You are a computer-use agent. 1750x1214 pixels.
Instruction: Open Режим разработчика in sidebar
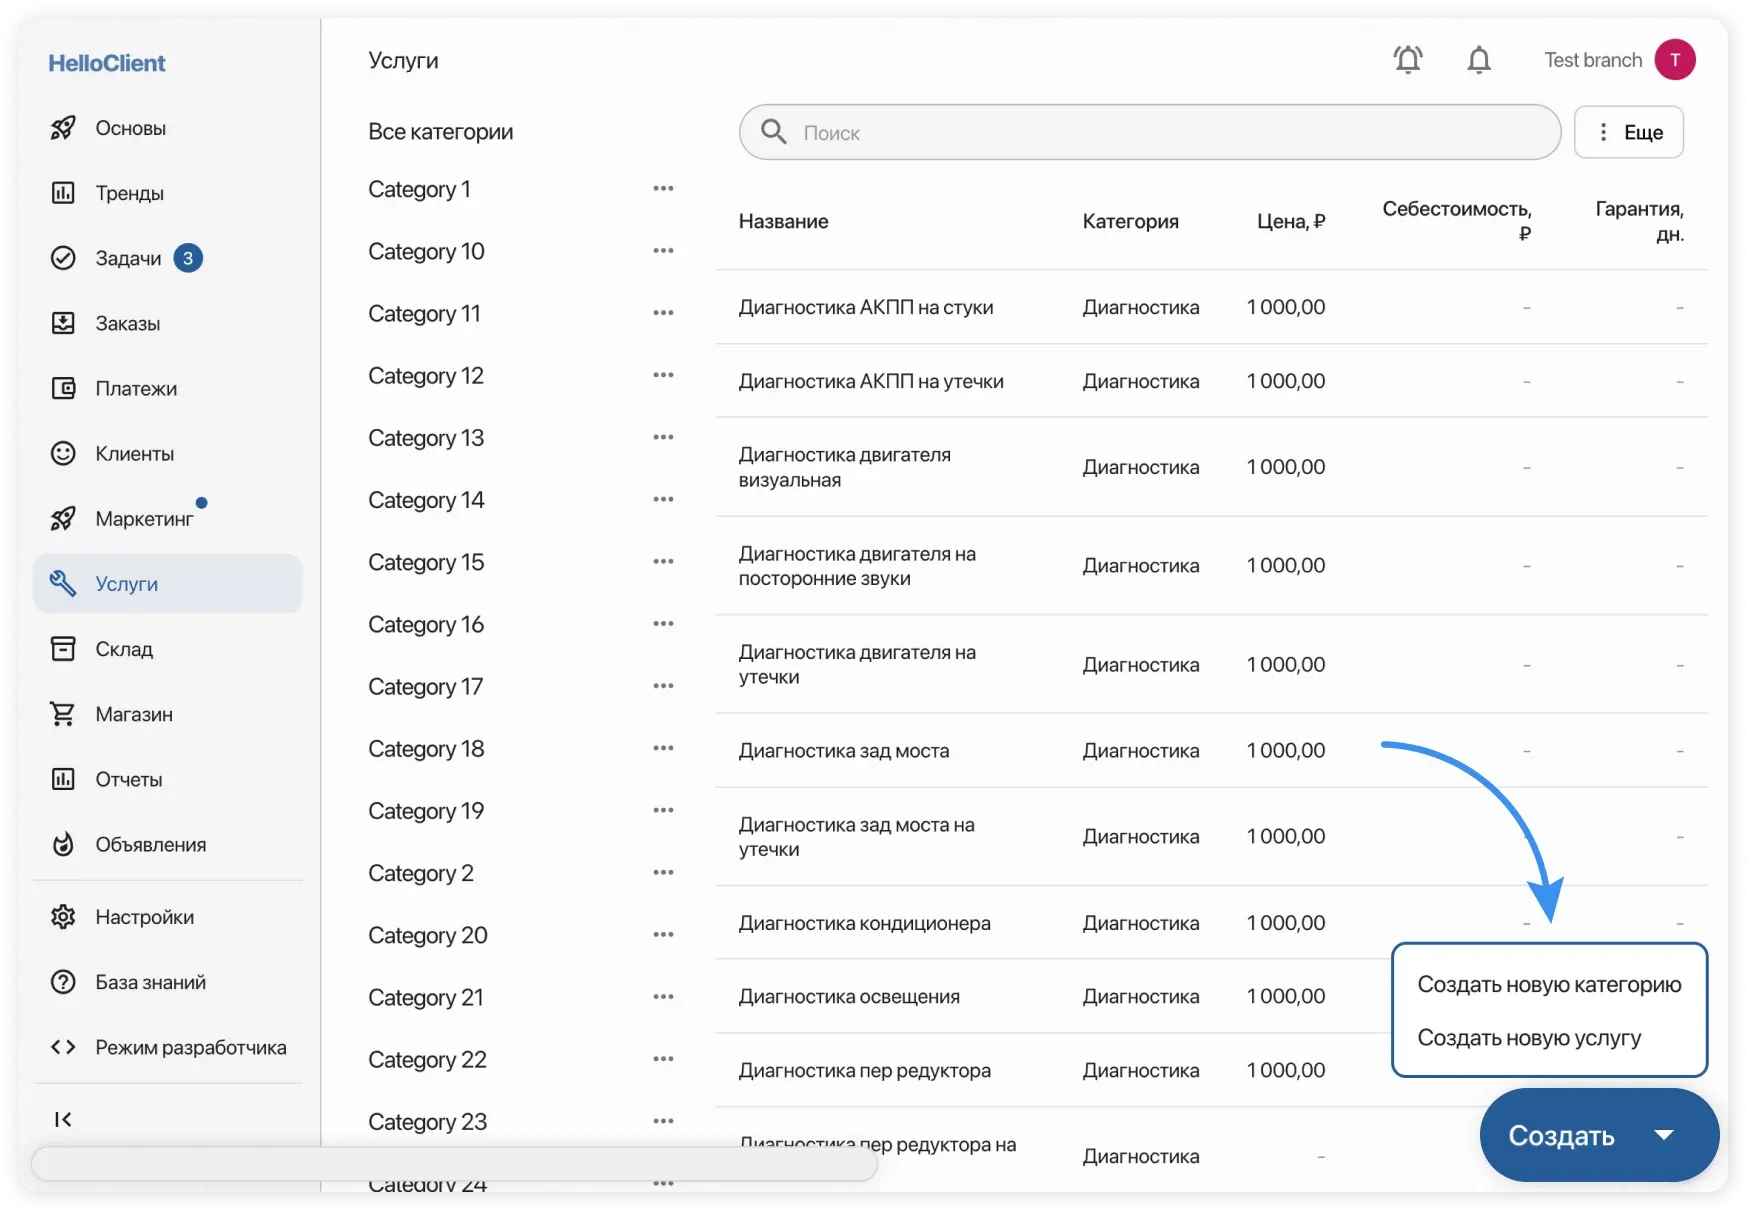pyautogui.click(x=190, y=1047)
